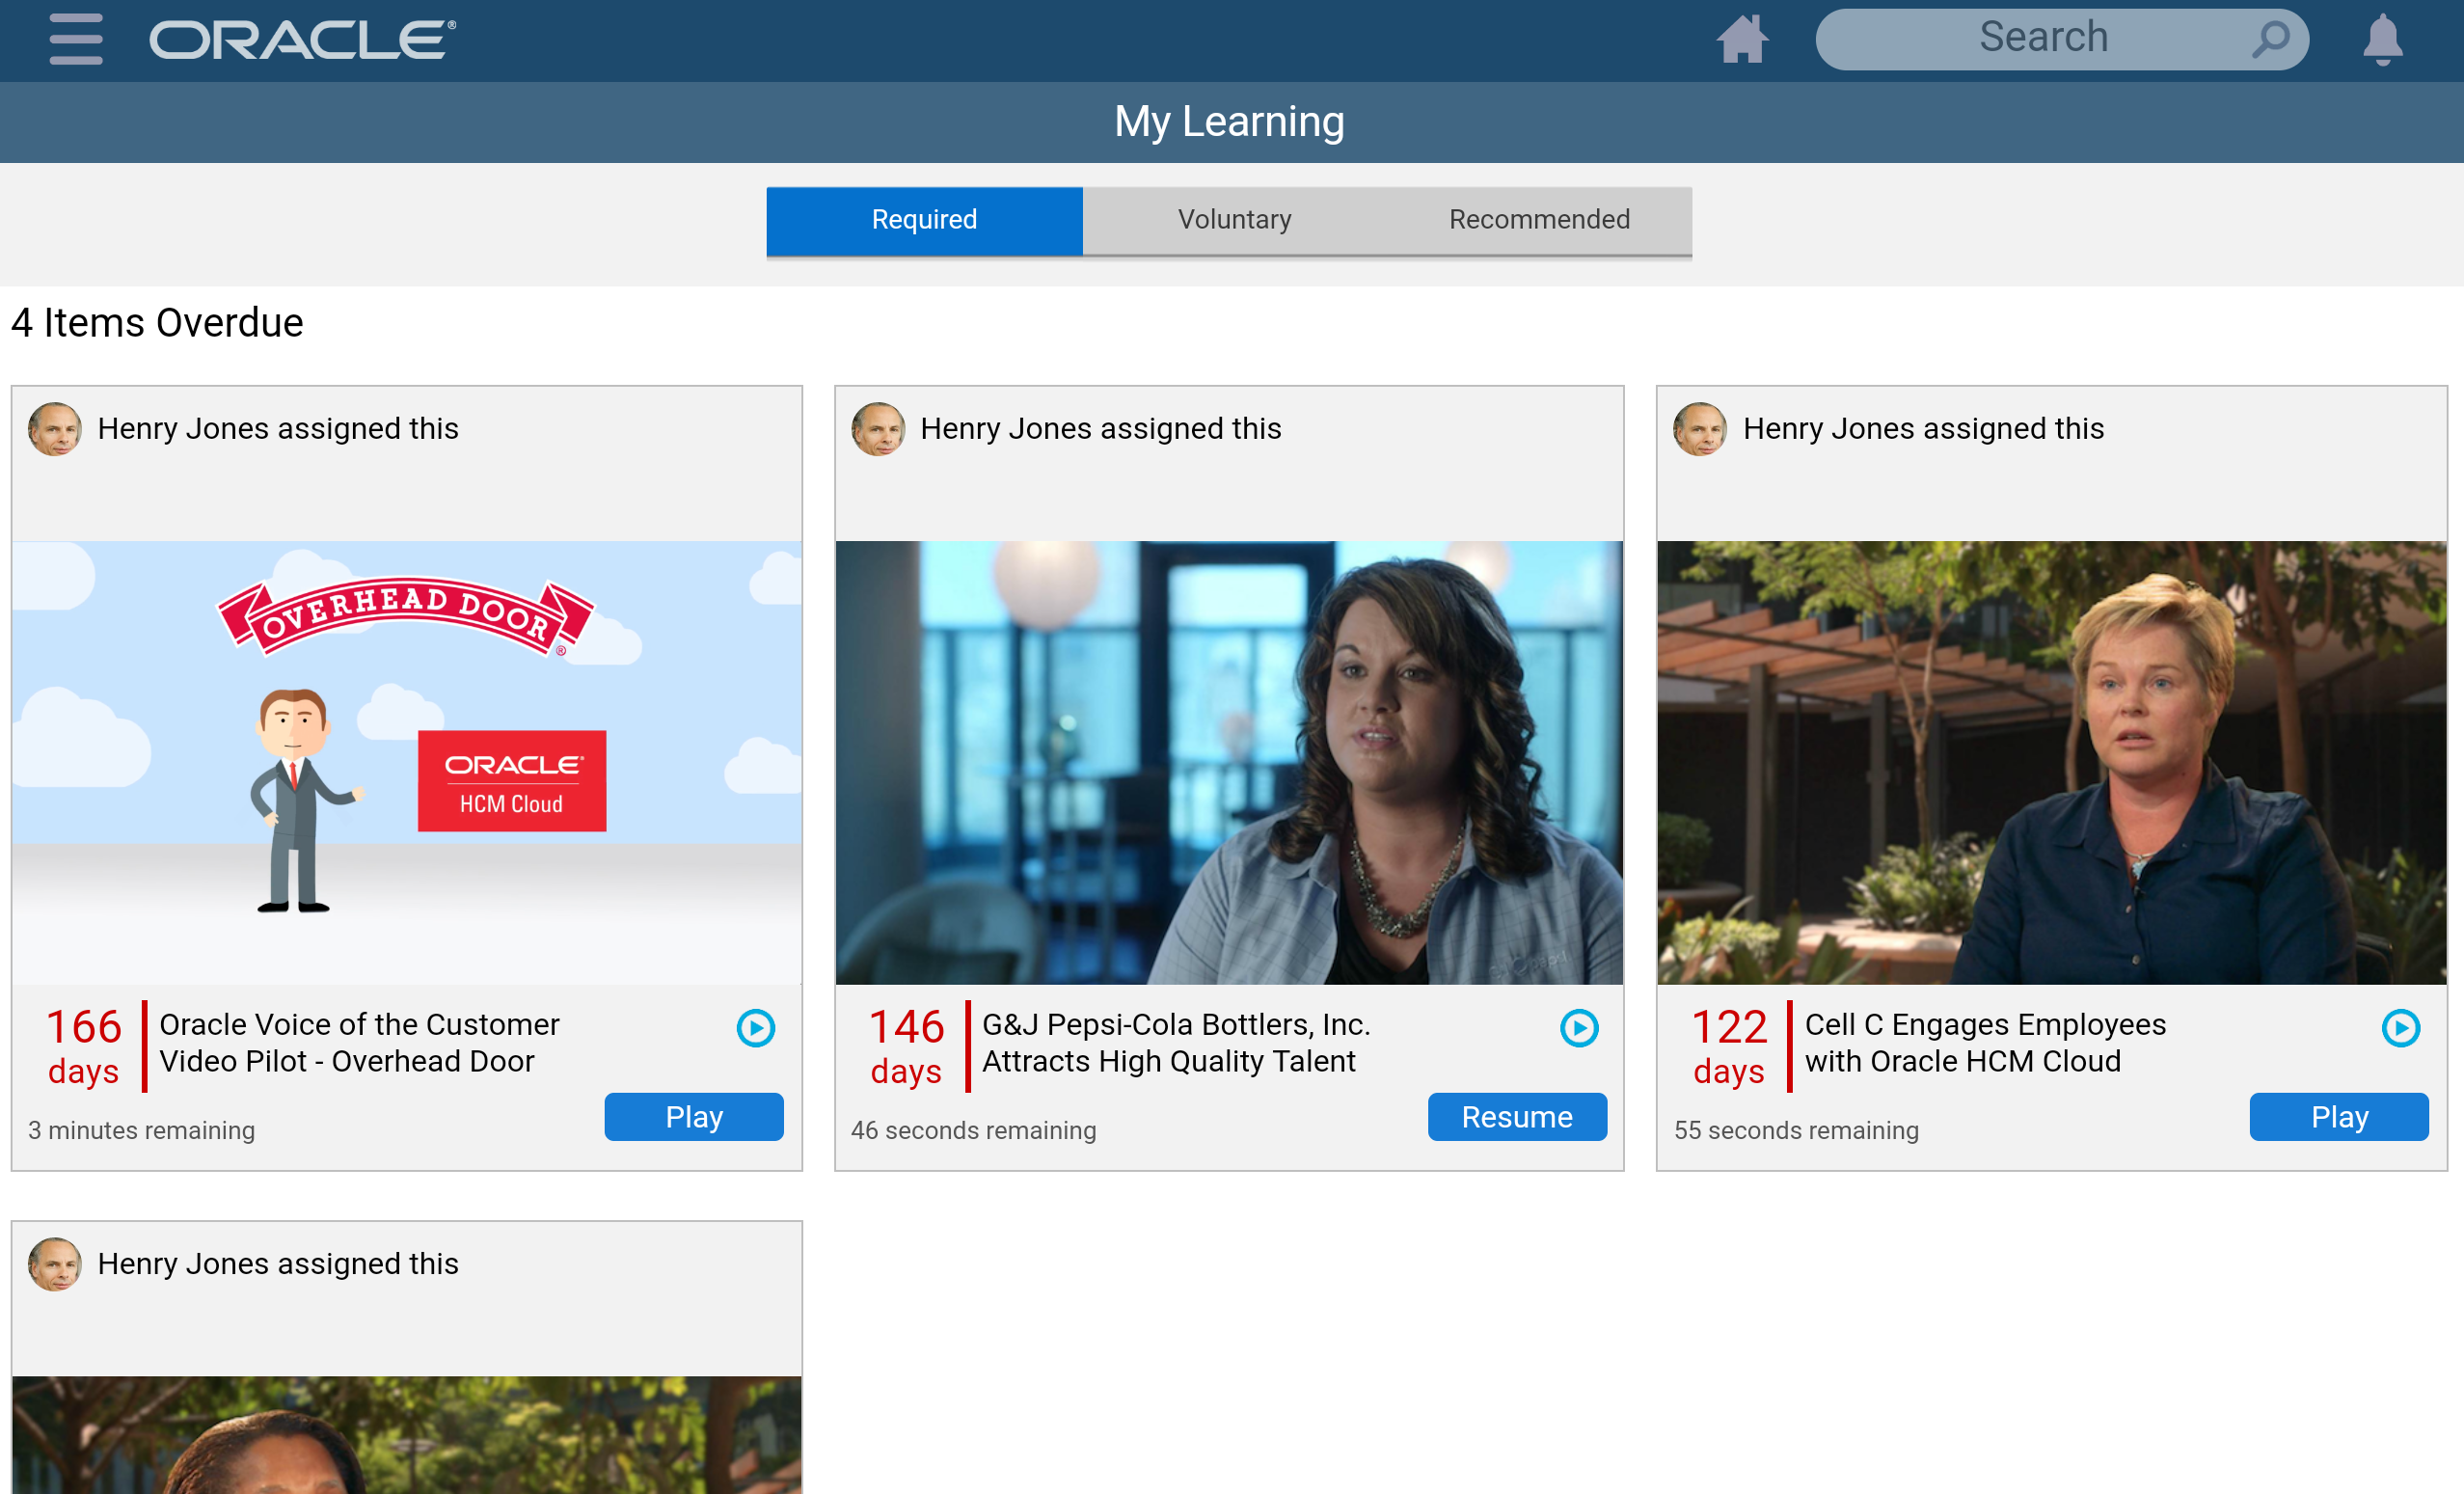Click Henry Jones avatar on the Overhead Door card

pyautogui.click(x=55, y=429)
